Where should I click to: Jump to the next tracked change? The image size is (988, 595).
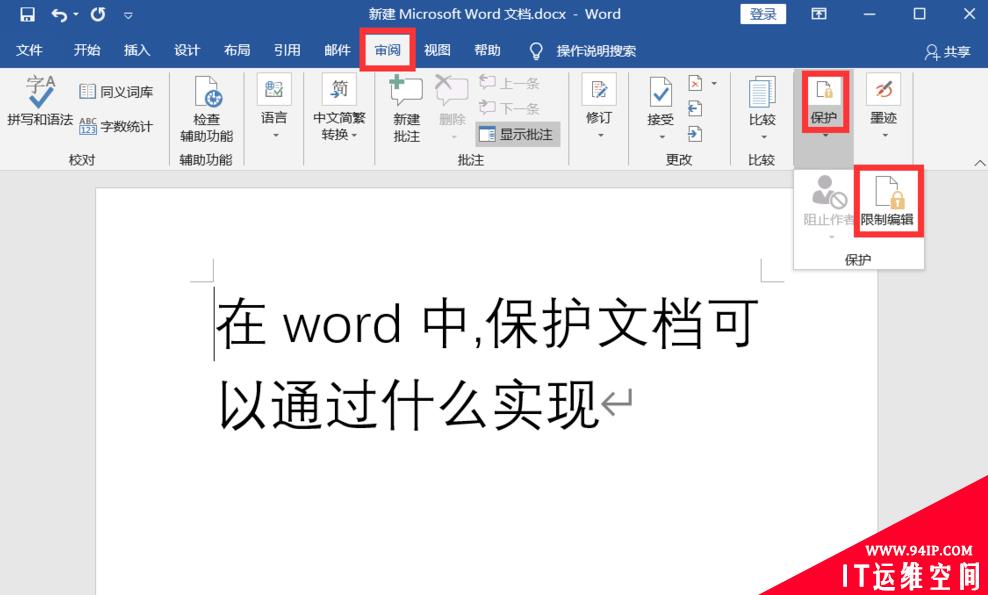click(x=695, y=134)
